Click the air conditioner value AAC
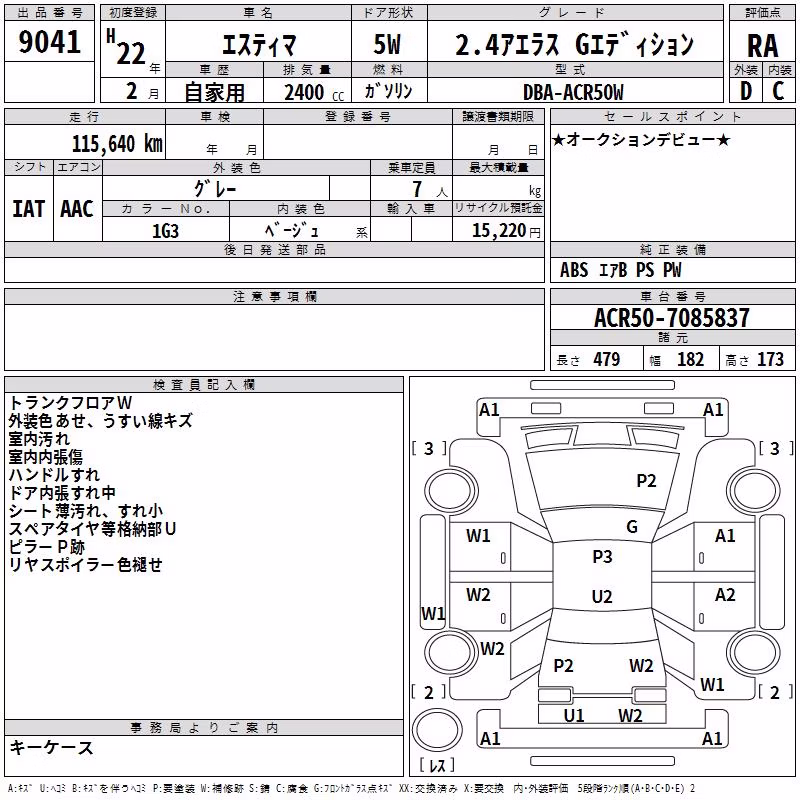This screenshot has width=800, height=800. [77, 209]
